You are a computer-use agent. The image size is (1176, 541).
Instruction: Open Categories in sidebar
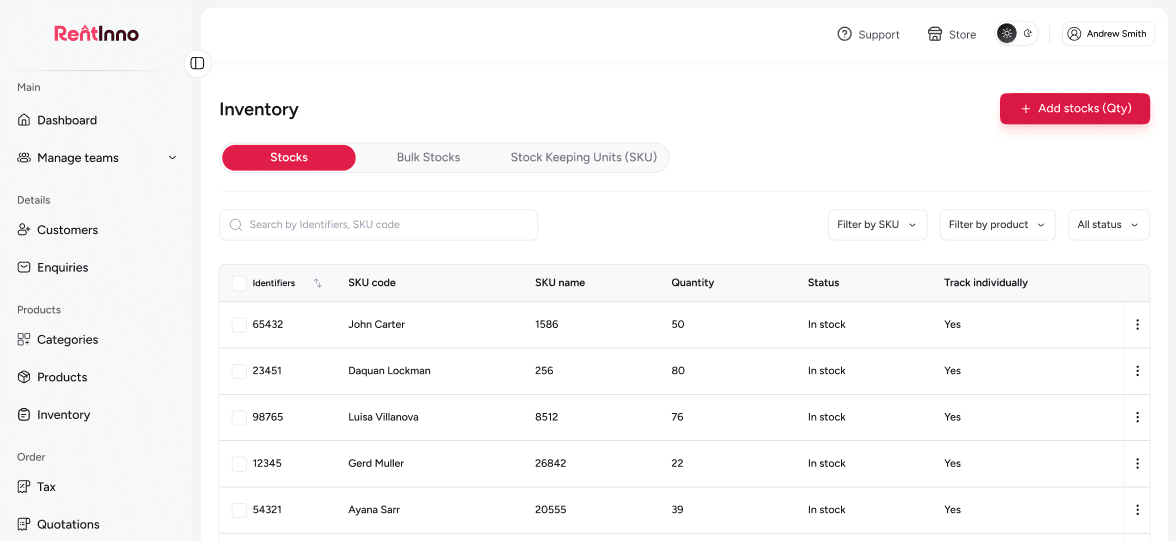58,339
